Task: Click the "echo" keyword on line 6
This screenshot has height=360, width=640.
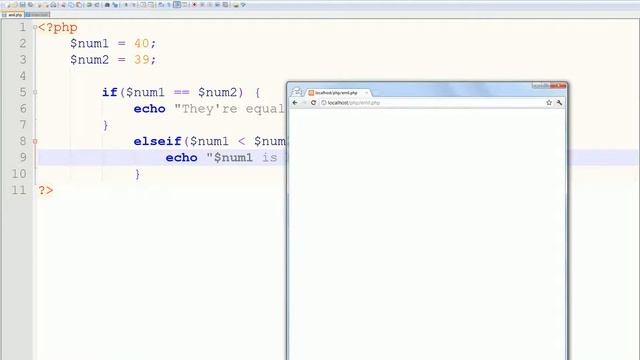Action: [x=149, y=109]
